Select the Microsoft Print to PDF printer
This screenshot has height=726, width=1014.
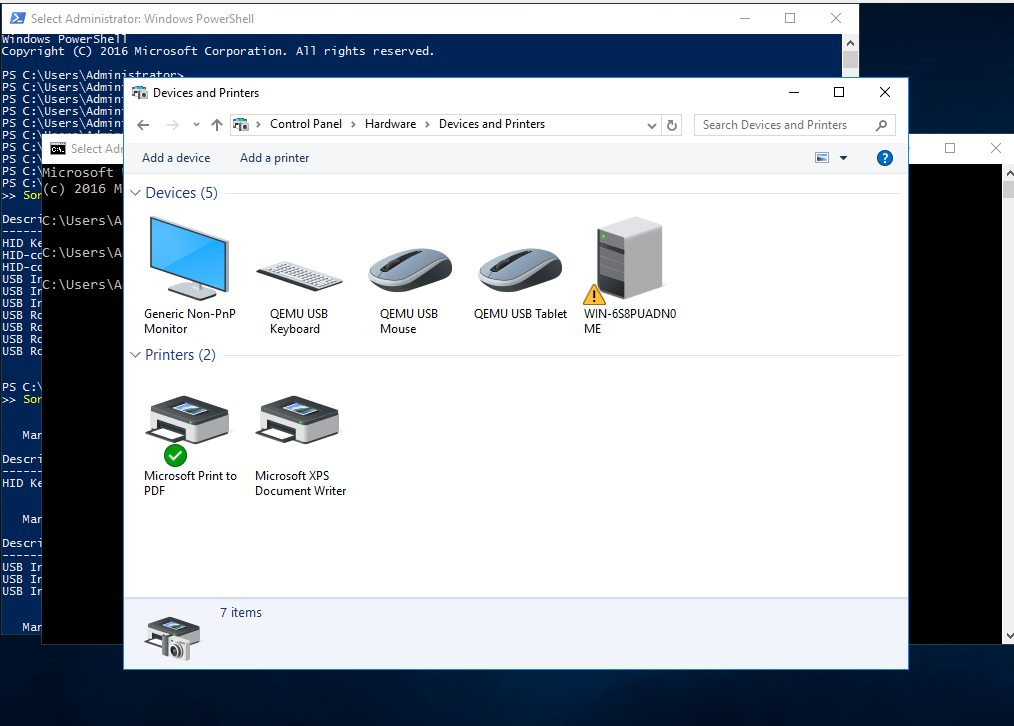[x=188, y=420]
